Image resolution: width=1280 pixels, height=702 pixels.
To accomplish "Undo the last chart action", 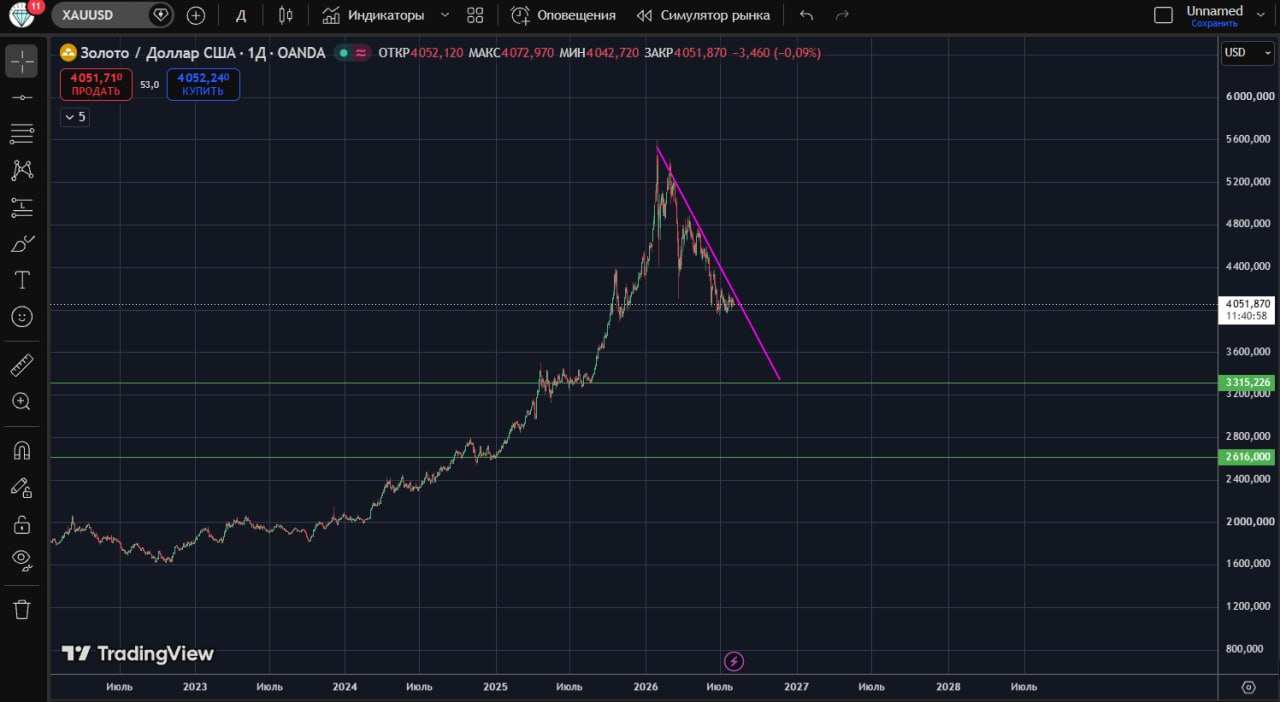I will click(807, 15).
